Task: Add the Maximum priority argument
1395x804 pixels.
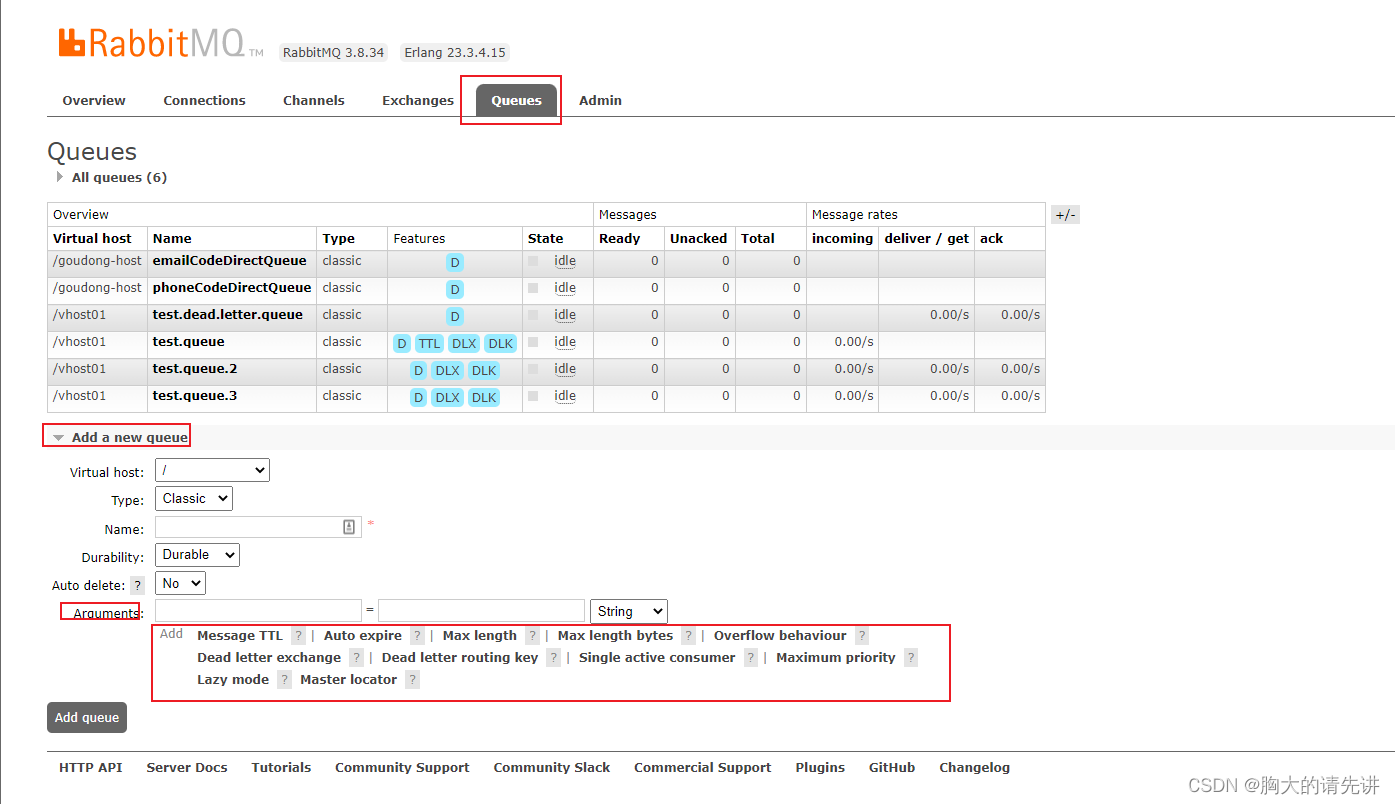Action: click(x=836, y=658)
